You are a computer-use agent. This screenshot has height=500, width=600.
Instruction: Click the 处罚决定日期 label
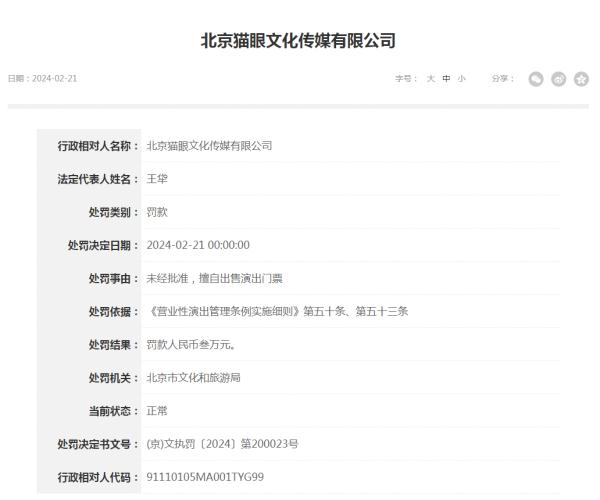click(x=103, y=245)
